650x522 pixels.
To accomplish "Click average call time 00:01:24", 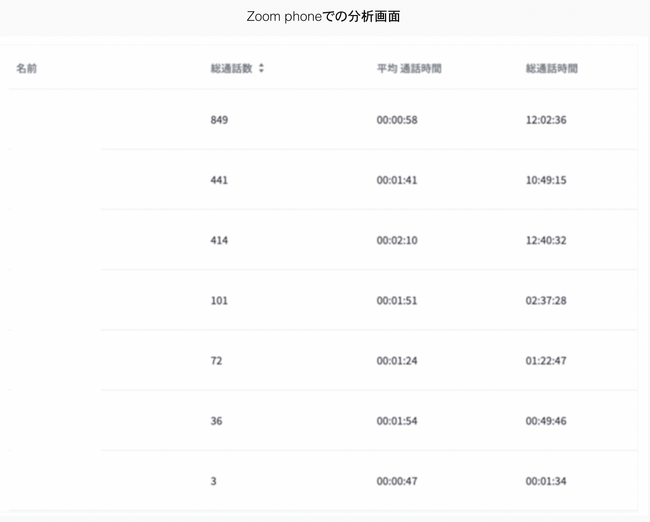I will [398, 360].
